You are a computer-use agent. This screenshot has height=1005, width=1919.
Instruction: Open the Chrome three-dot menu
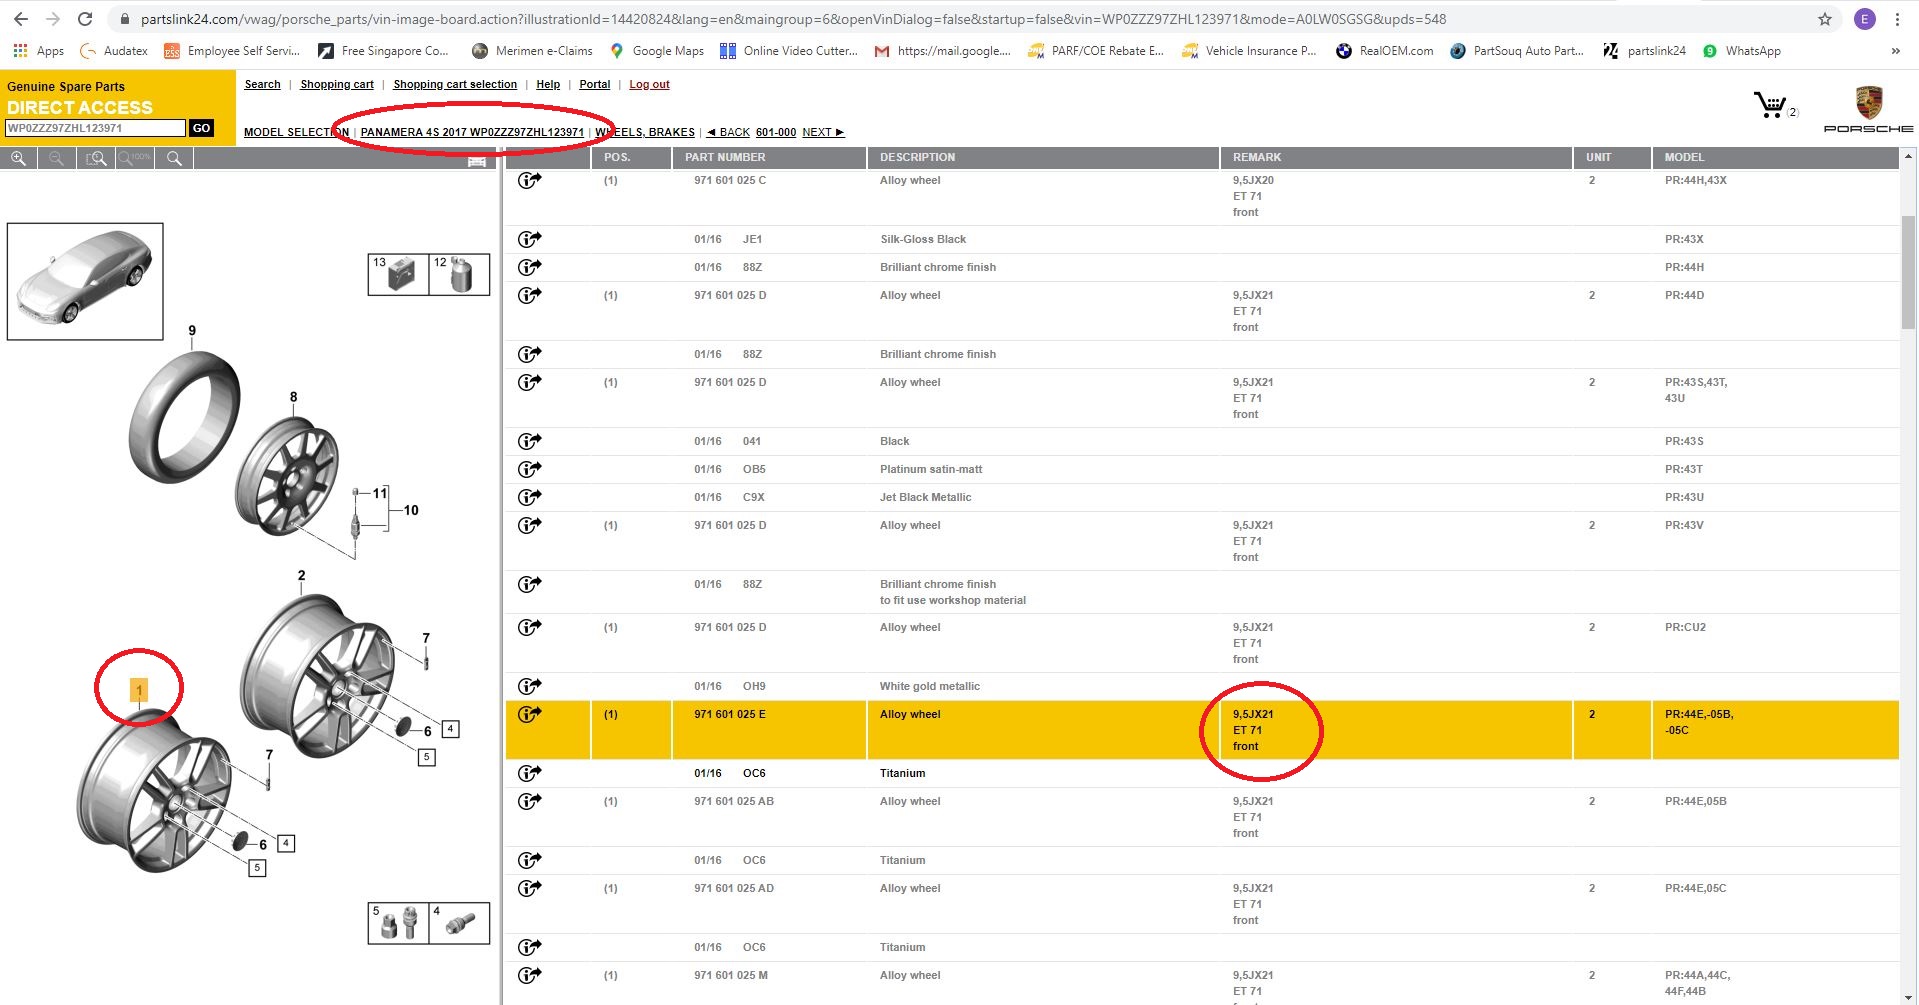(x=1897, y=19)
